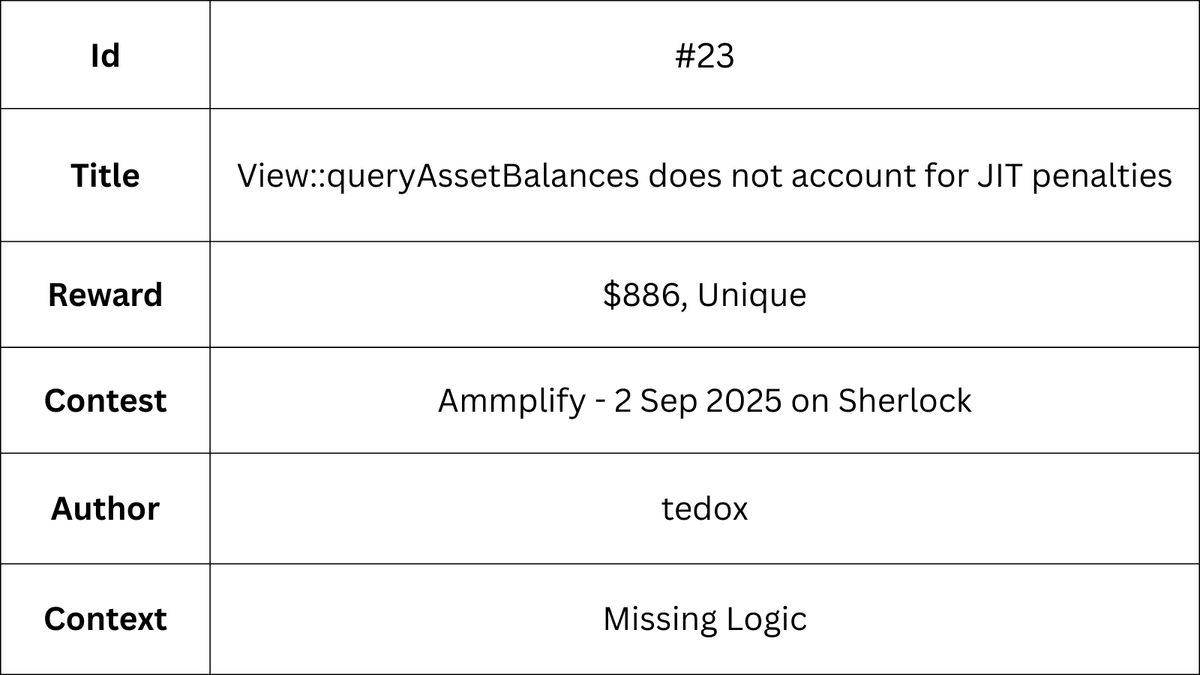Click the Title row label
Viewport: 1200px width, 675px height.
(105, 176)
